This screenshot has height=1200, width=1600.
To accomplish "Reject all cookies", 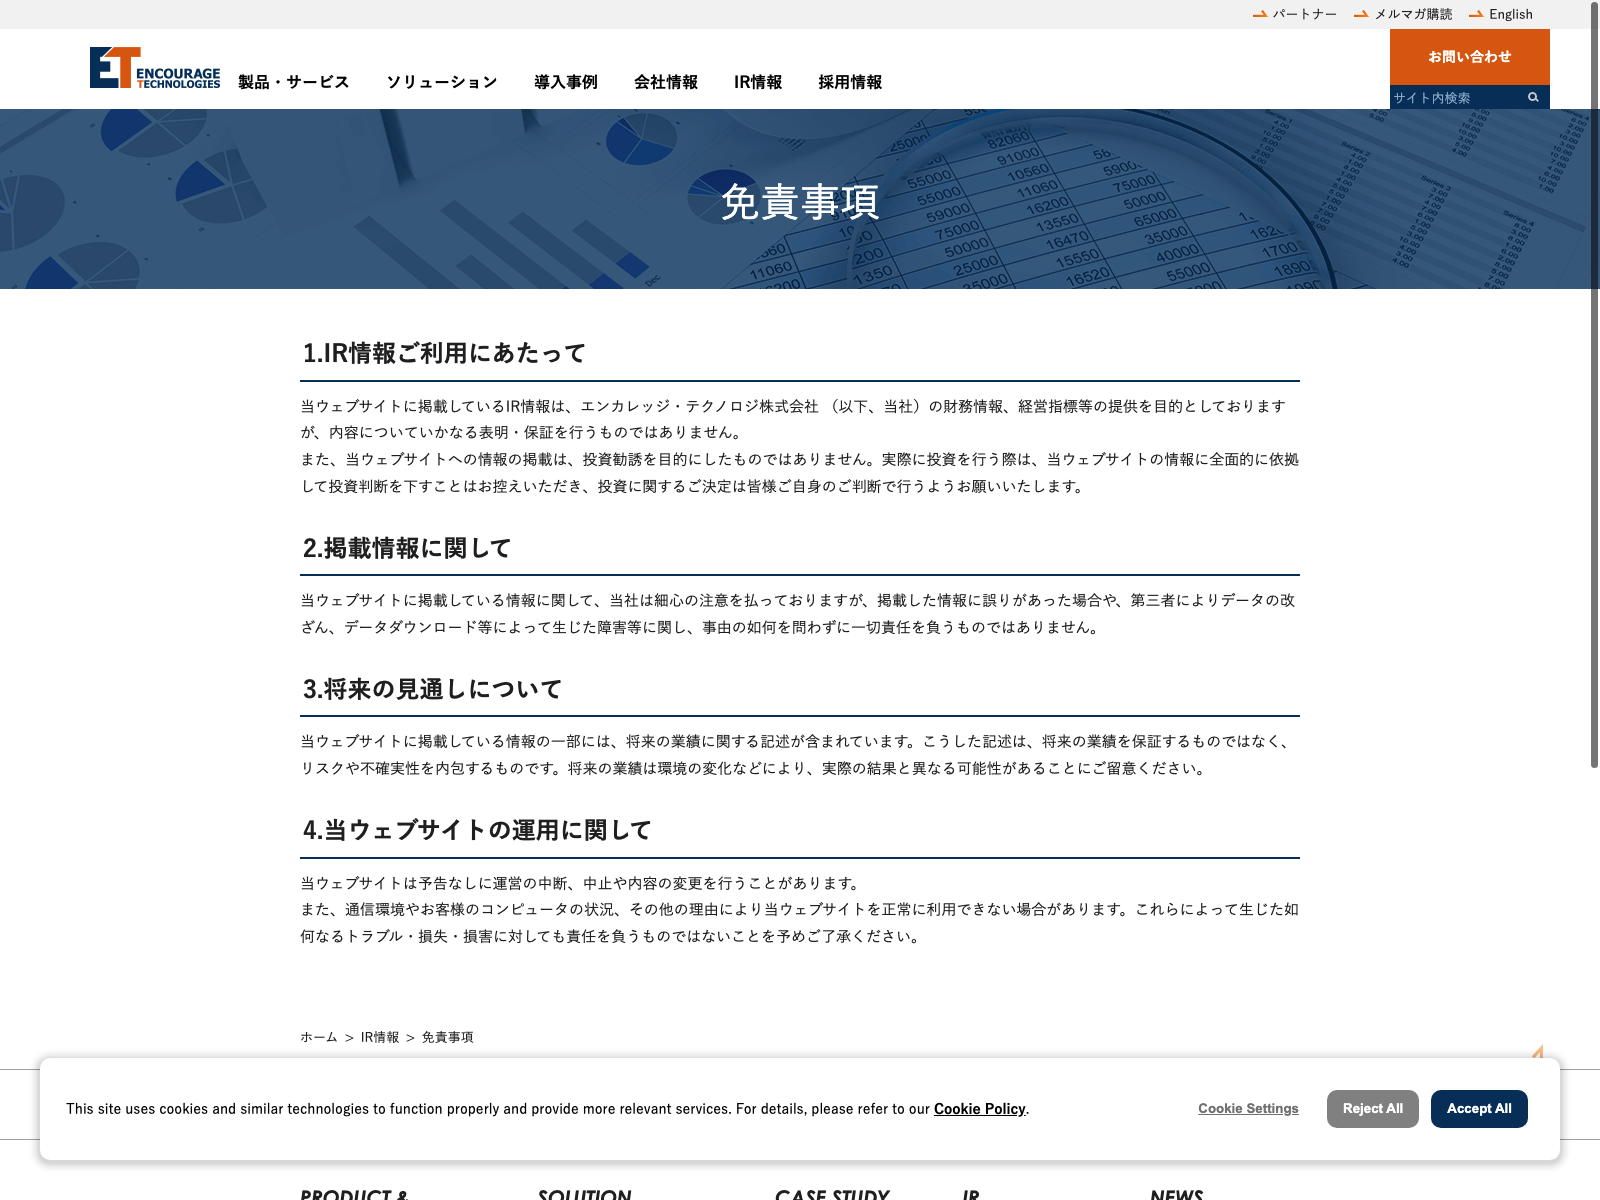I will (x=1372, y=1108).
